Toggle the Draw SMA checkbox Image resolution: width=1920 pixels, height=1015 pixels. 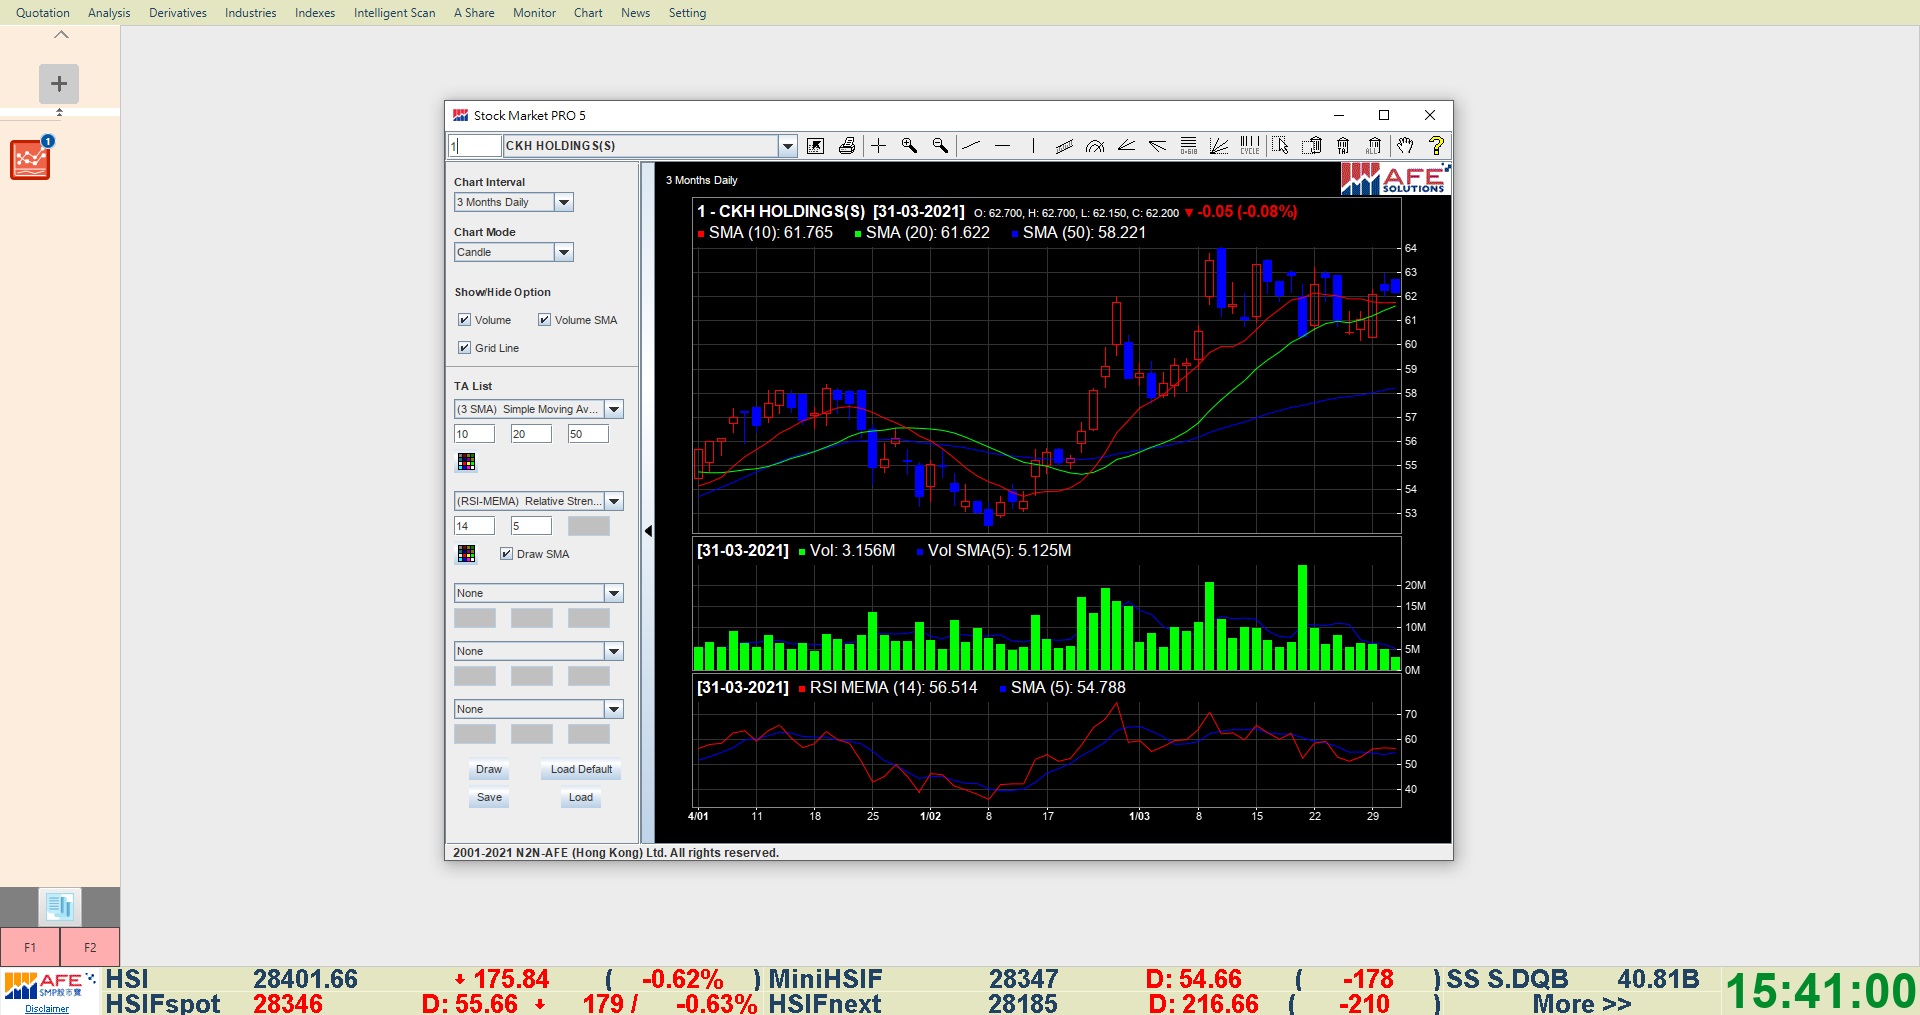[x=506, y=554]
